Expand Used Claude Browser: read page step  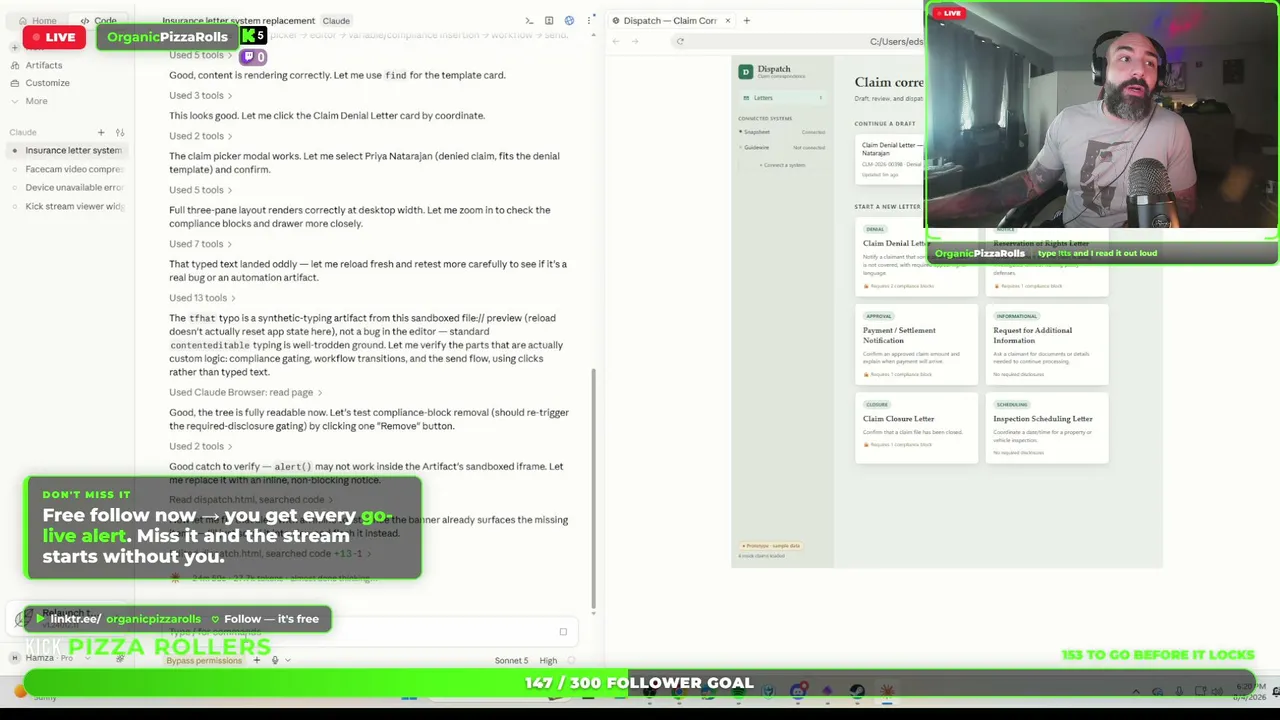(x=245, y=392)
